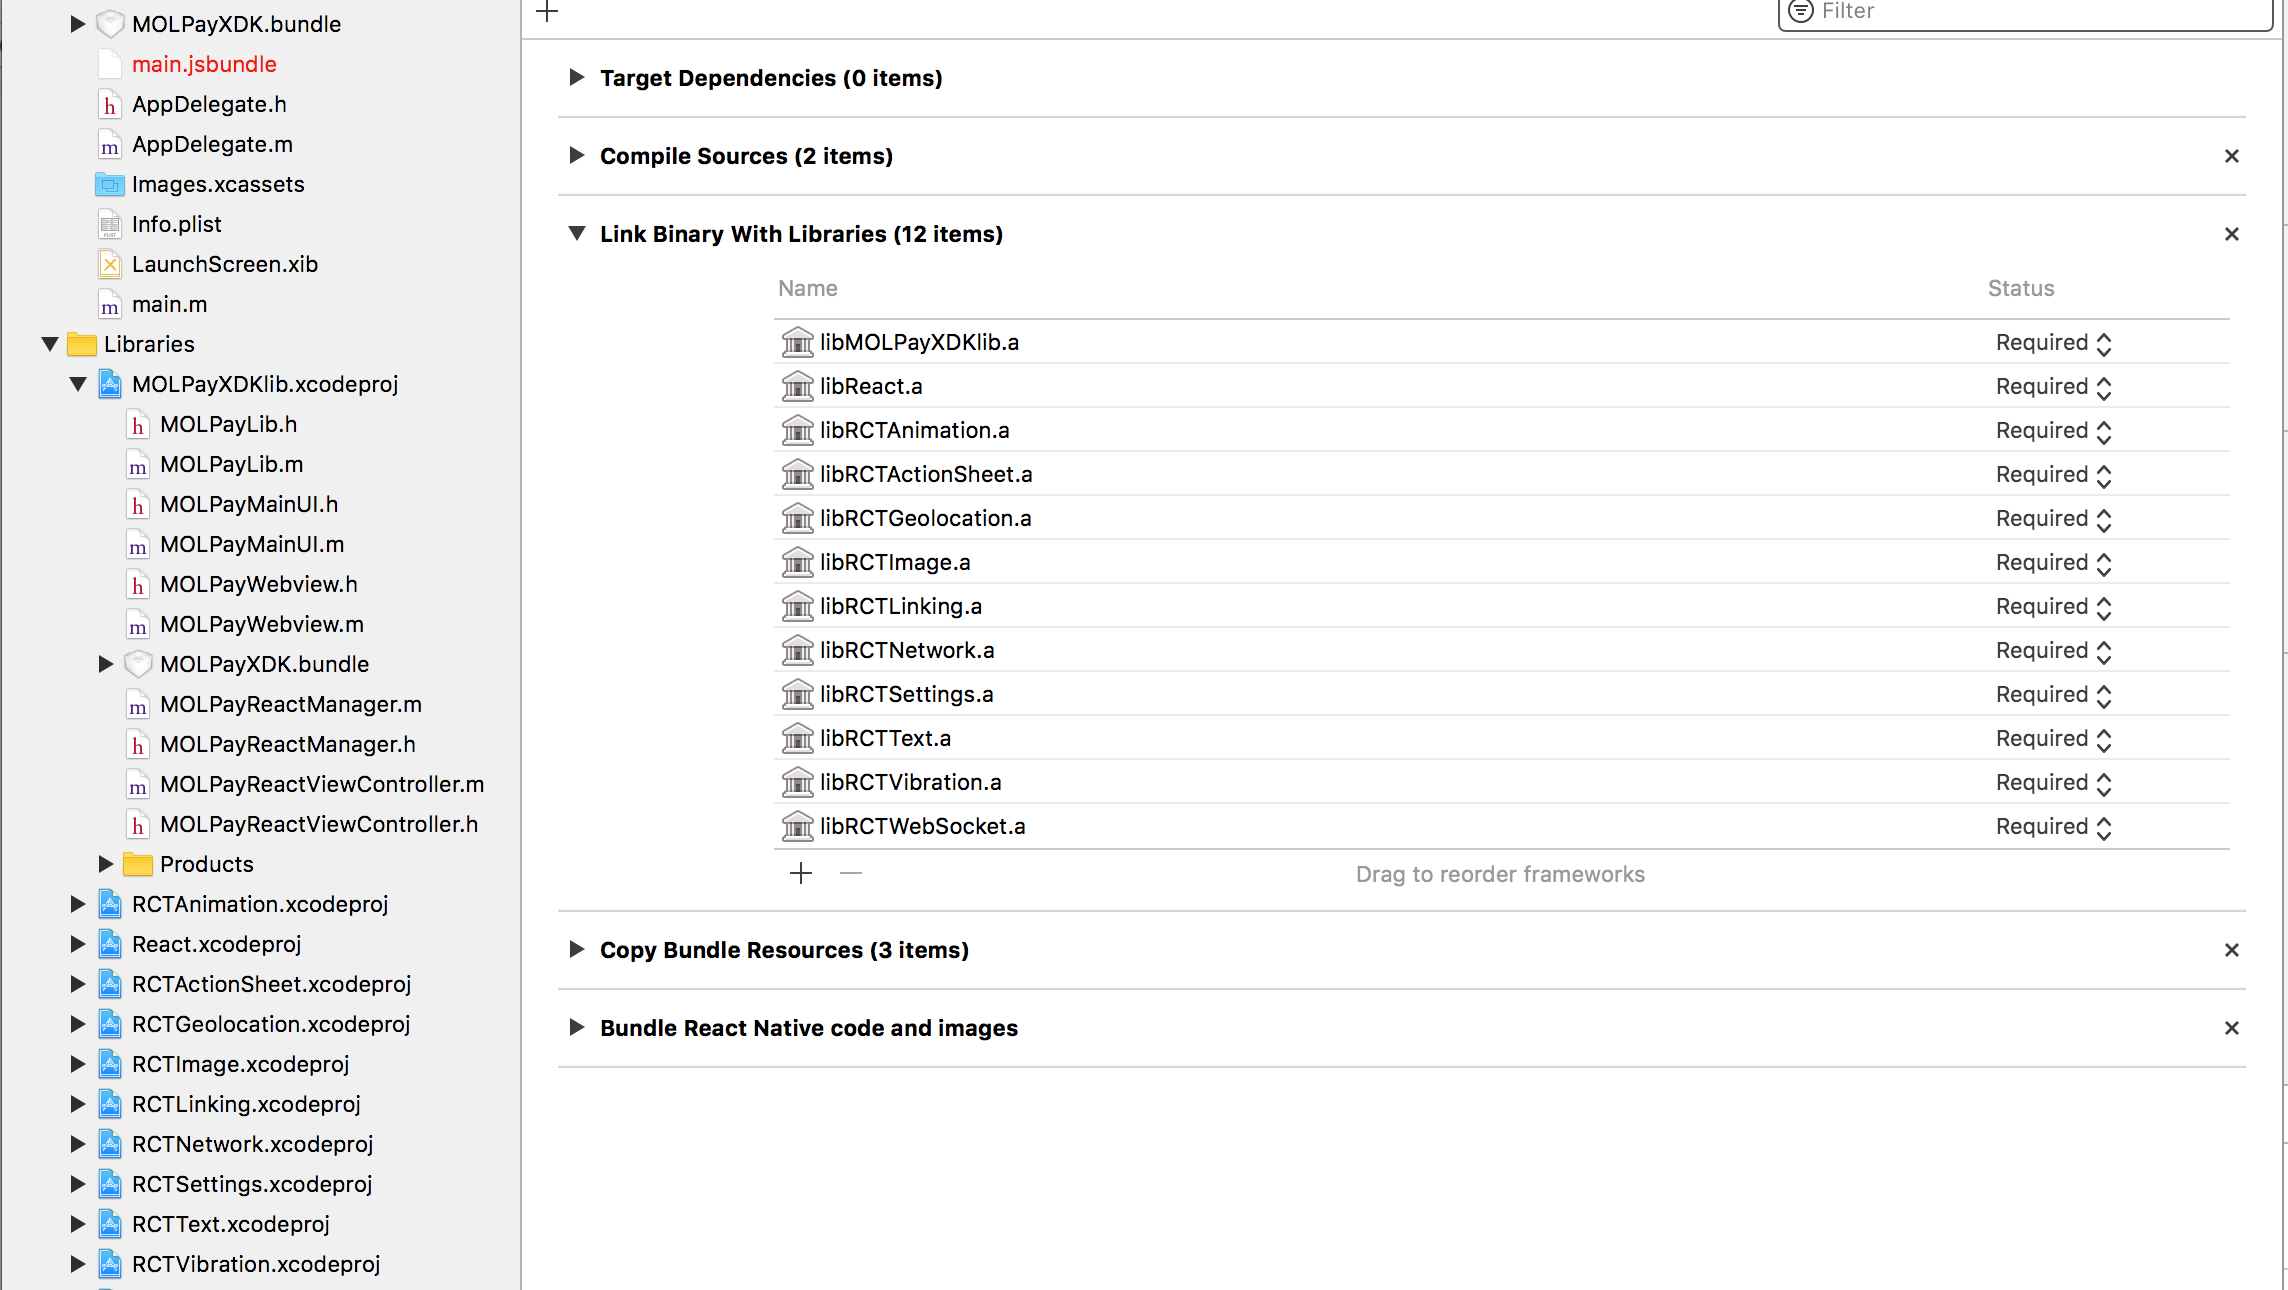Click the add build phase plus icon
Image resolution: width=2288 pixels, height=1290 pixels.
coord(547,11)
